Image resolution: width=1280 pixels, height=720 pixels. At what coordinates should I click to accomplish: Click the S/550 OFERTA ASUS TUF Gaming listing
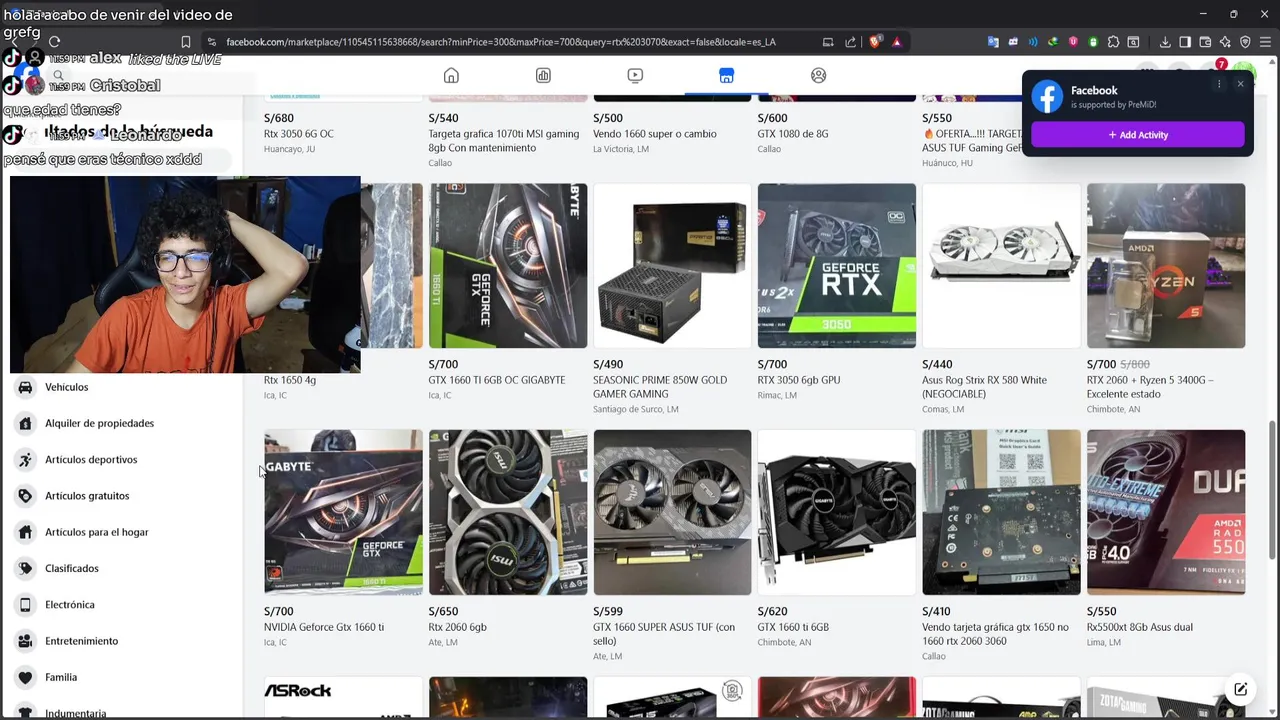coord(972,140)
